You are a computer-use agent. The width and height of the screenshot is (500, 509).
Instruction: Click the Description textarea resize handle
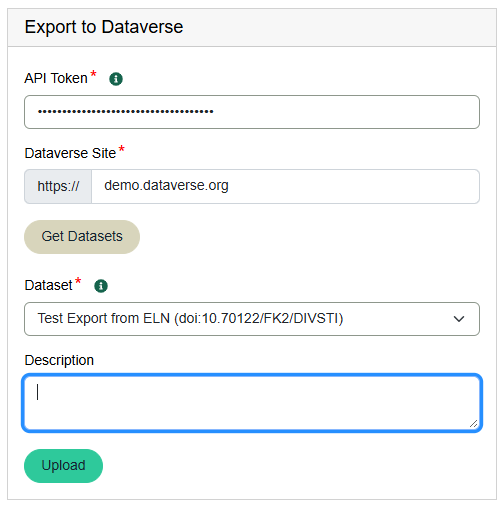[x=474, y=423]
